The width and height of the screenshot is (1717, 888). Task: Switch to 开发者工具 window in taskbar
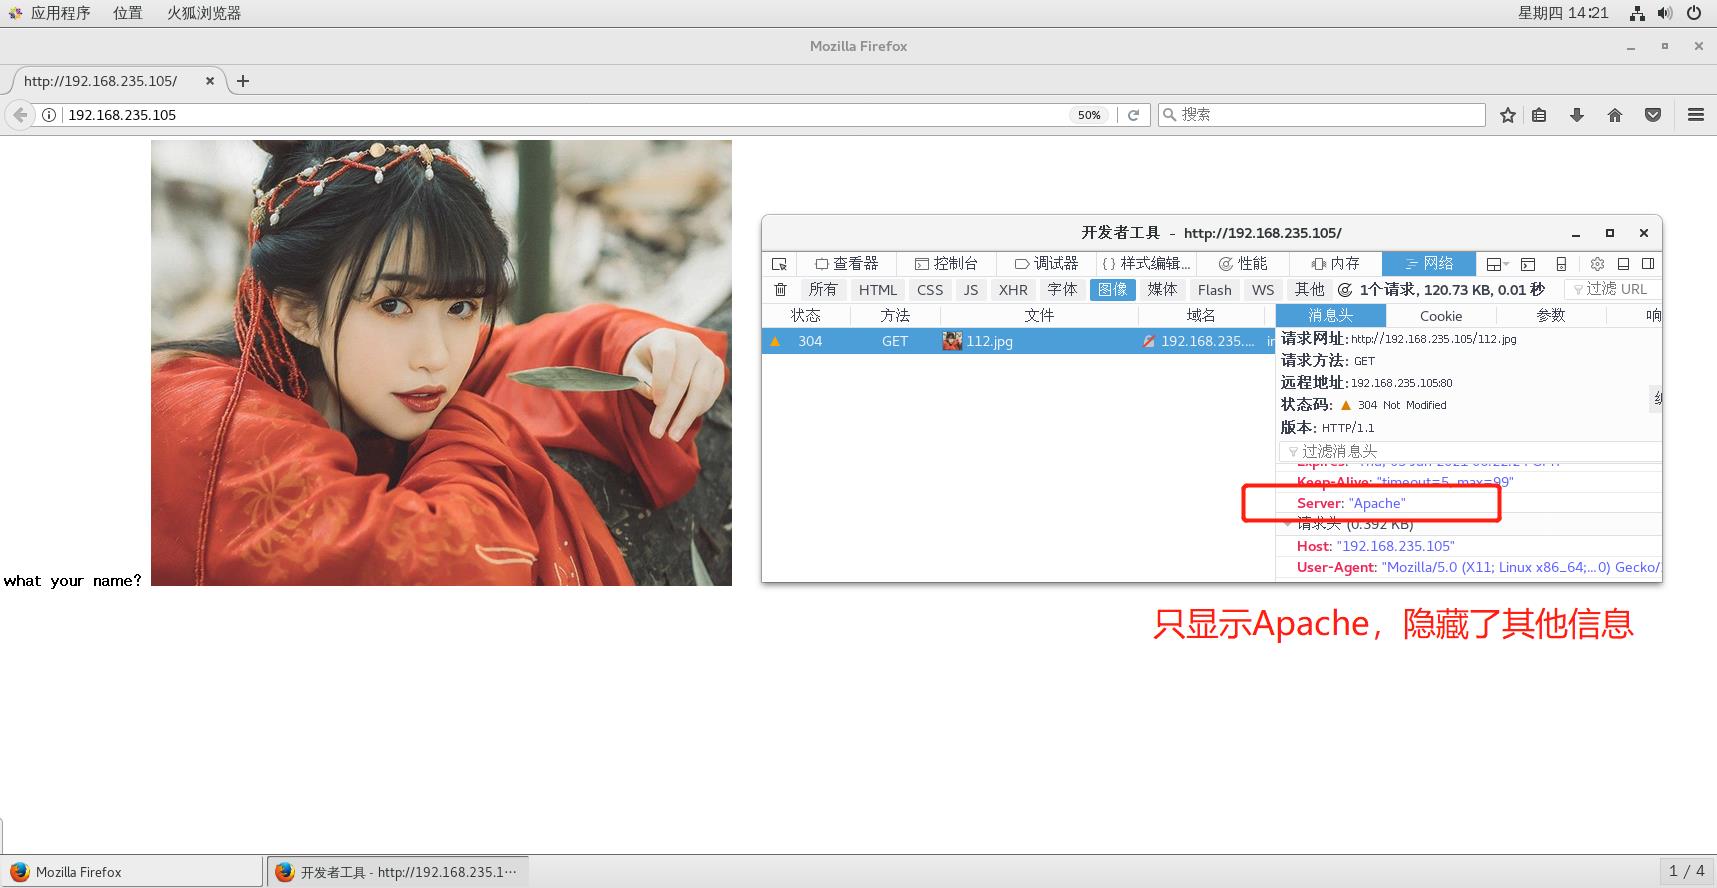tap(398, 872)
